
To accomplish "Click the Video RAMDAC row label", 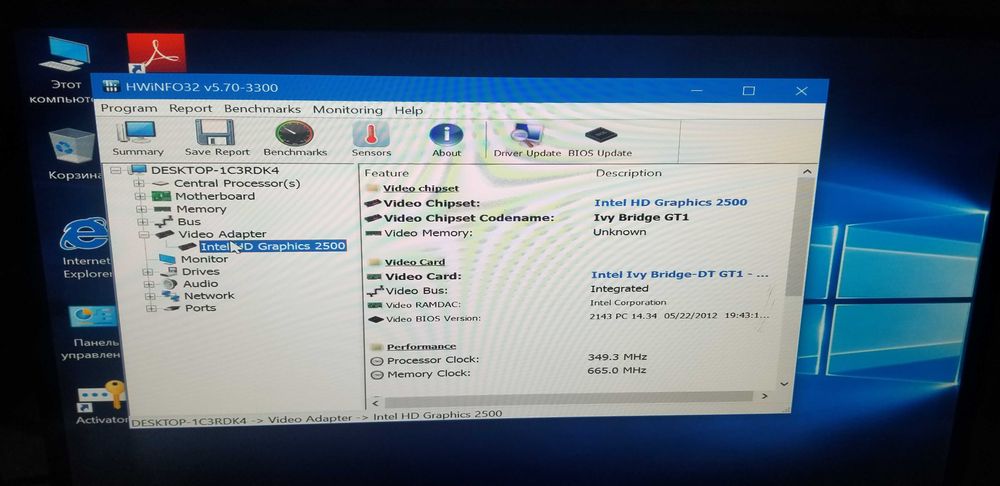I will [x=423, y=305].
